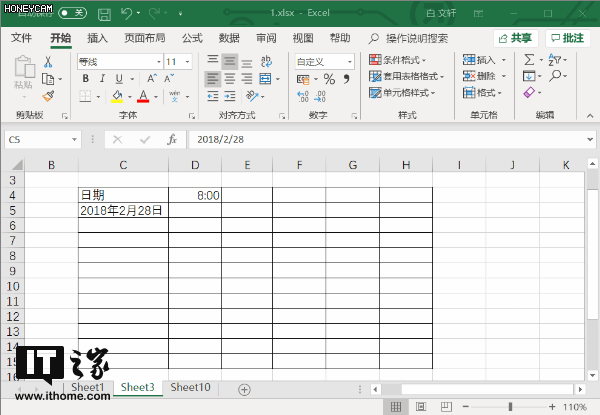Click the Decrease Font Size icon
The width and height of the screenshot is (600, 415).
169,78
